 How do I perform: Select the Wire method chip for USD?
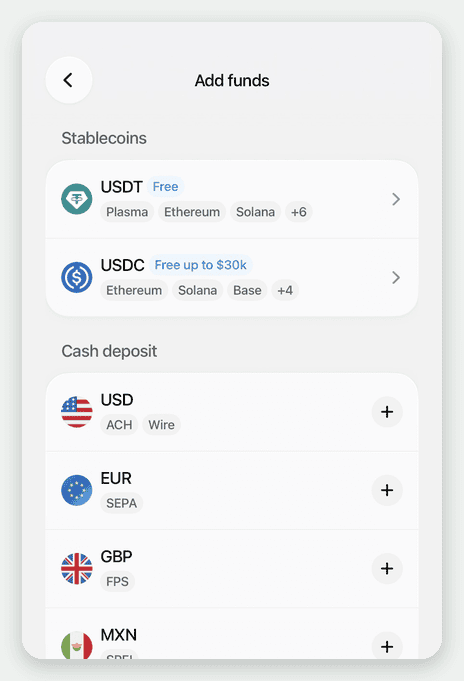(x=162, y=425)
